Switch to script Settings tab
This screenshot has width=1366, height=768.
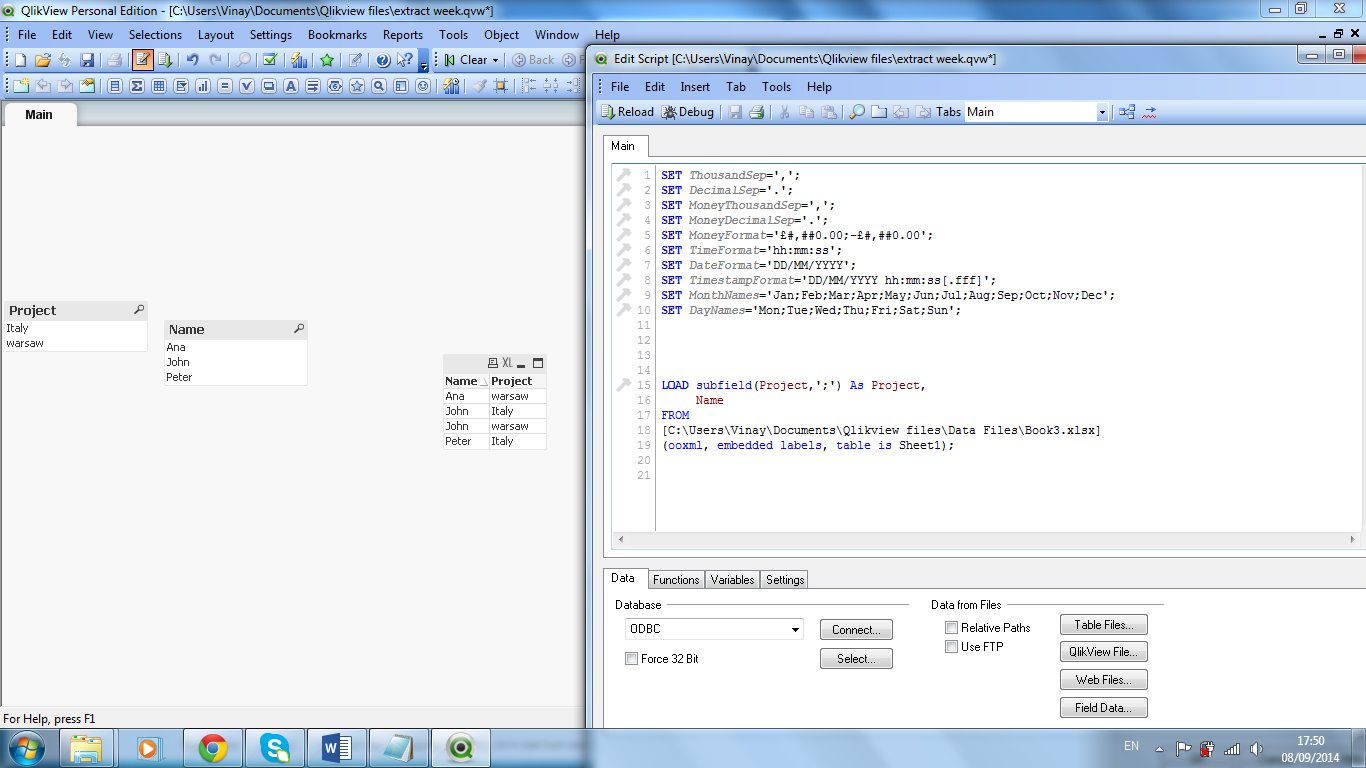click(x=785, y=580)
